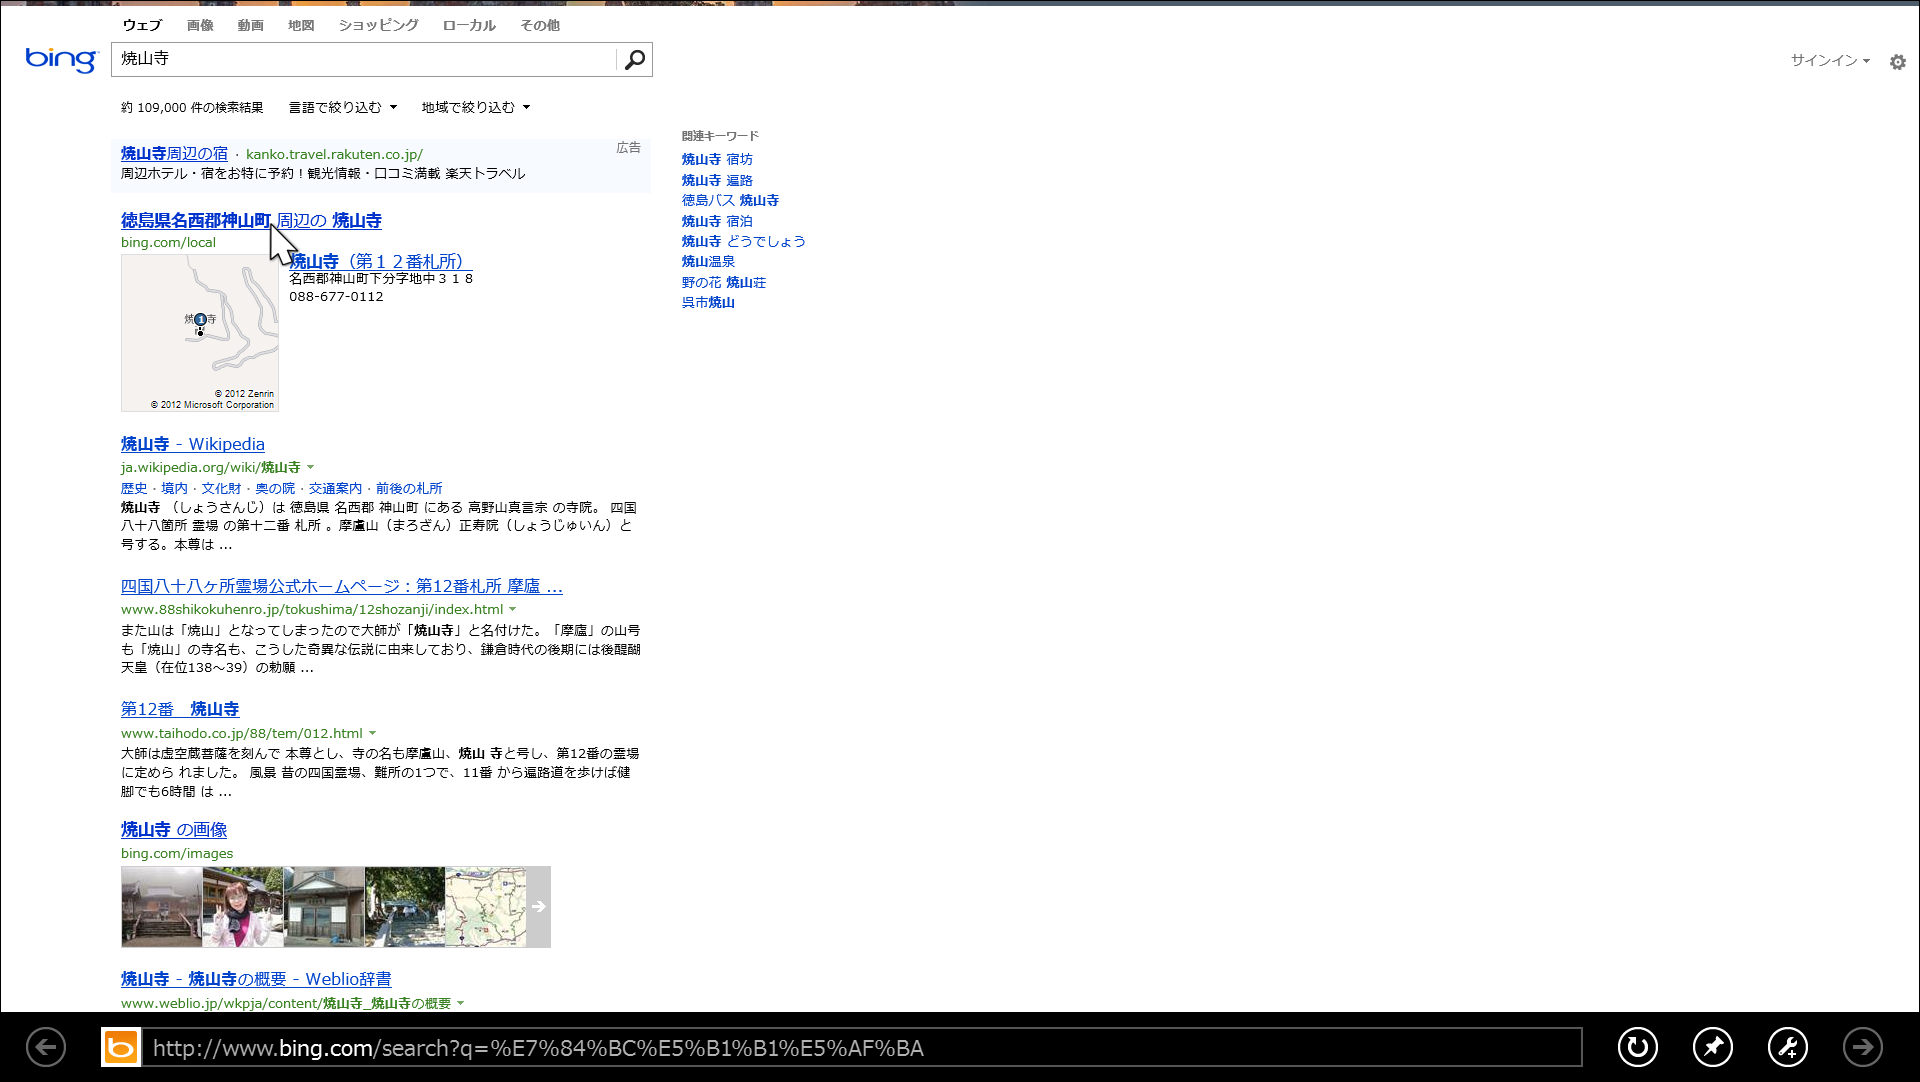Open the arrow next to the 88shikokuhenro.jp URL

[513, 610]
